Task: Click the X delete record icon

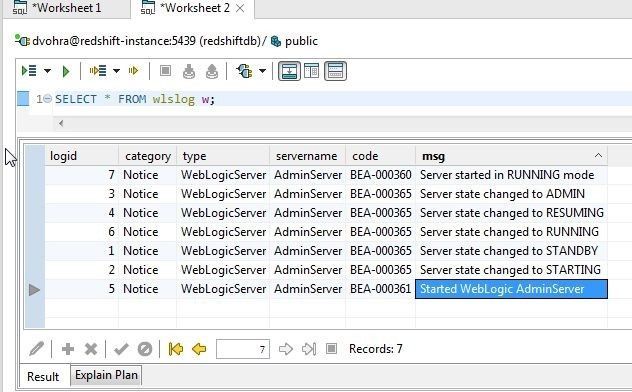Action: (91, 349)
